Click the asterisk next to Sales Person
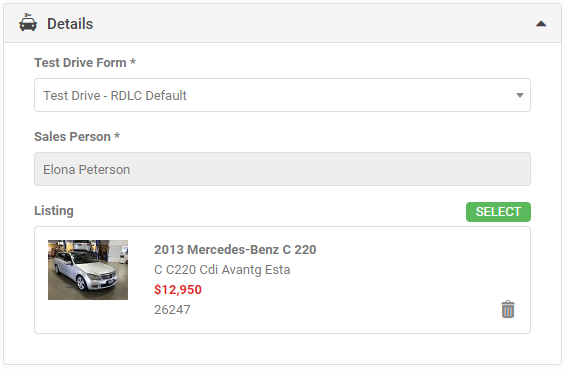Viewport: 567px width, 369px height. [x=117, y=135]
